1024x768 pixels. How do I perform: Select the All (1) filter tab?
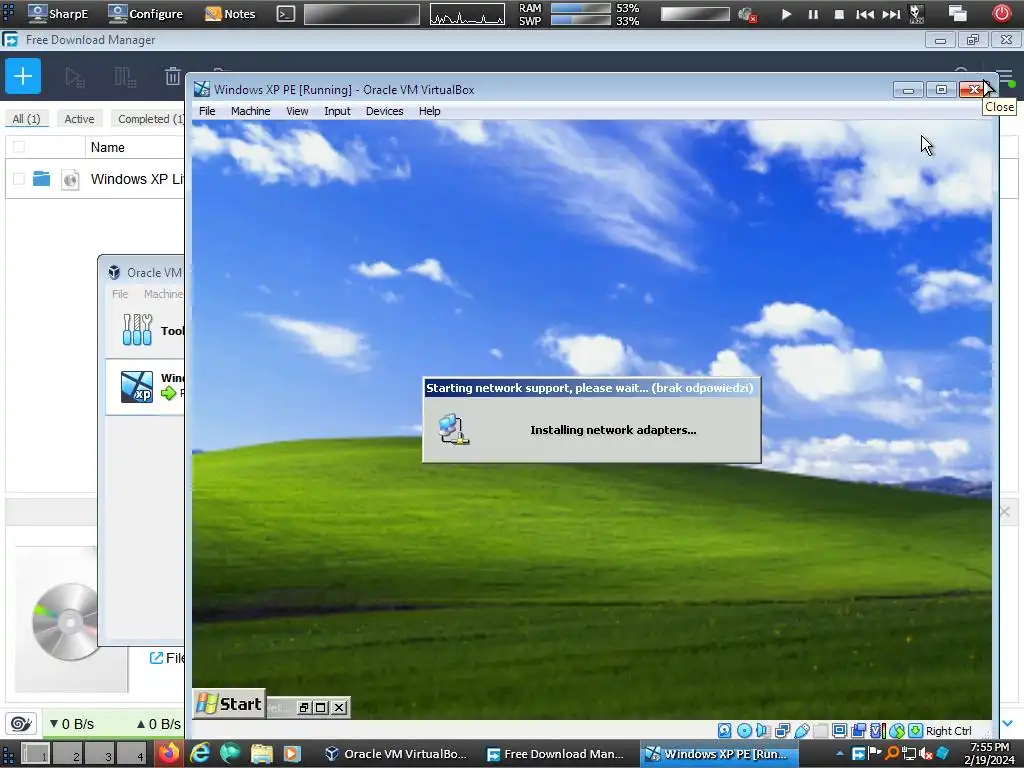26,119
